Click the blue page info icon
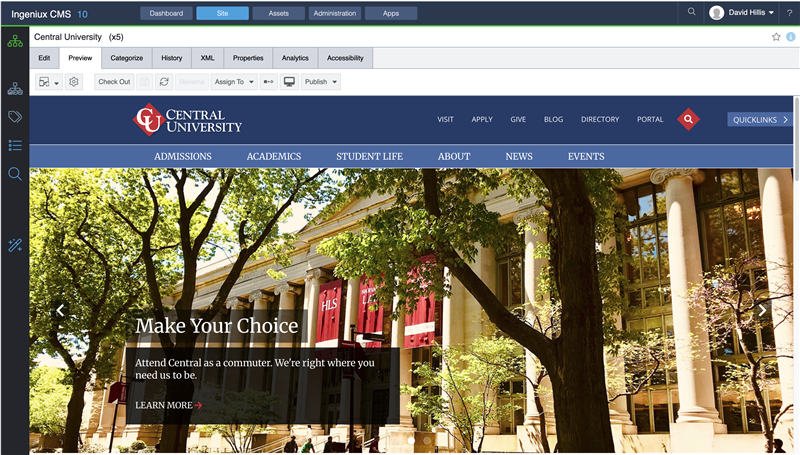Image resolution: width=800 pixels, height=455 pixels. (x=791, y=37)
